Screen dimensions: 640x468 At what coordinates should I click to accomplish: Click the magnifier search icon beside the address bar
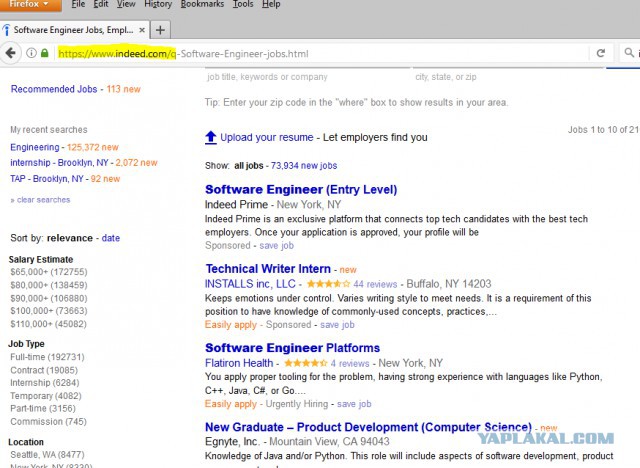629,52
